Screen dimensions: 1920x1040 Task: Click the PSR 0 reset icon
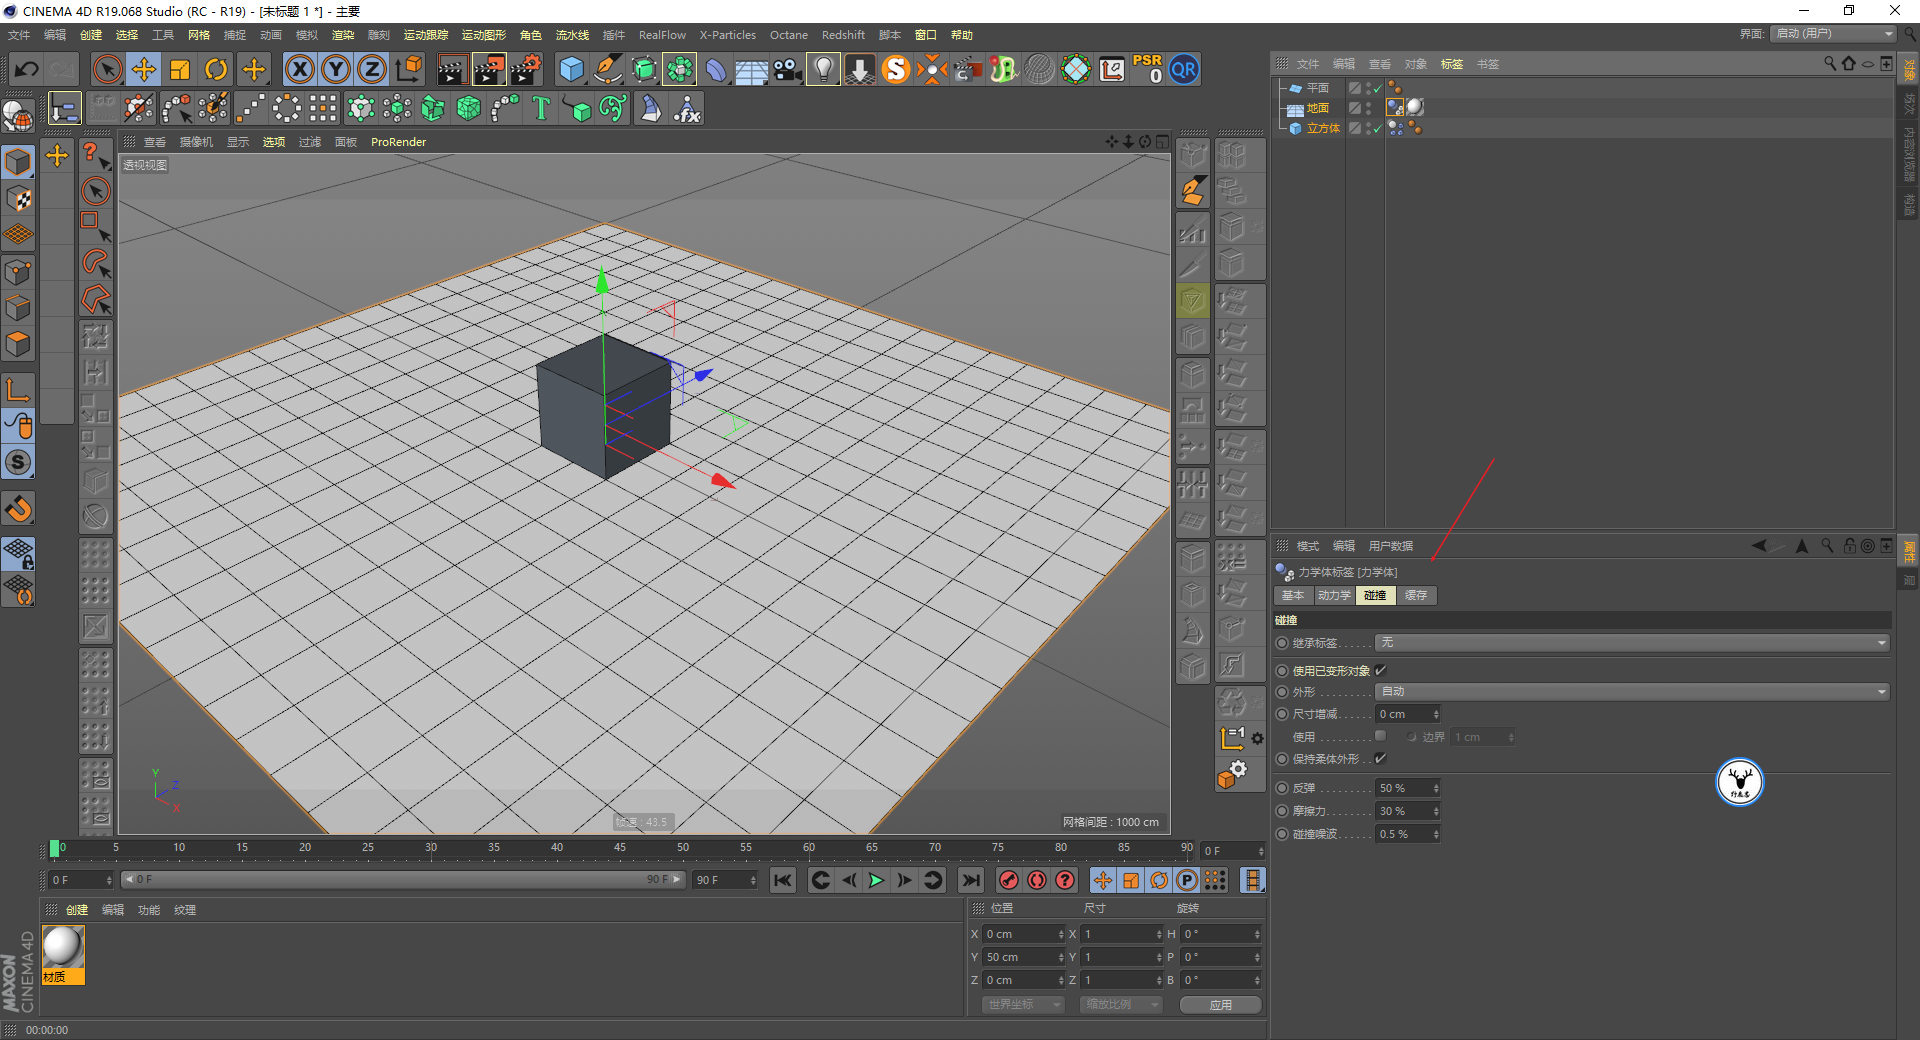(1148, 69)
